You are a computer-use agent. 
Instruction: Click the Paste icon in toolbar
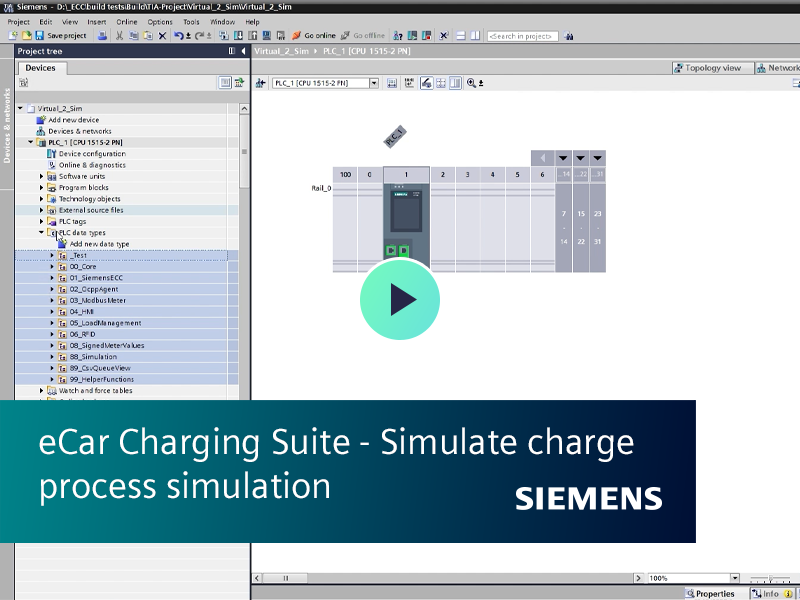(x=148, y=36)
